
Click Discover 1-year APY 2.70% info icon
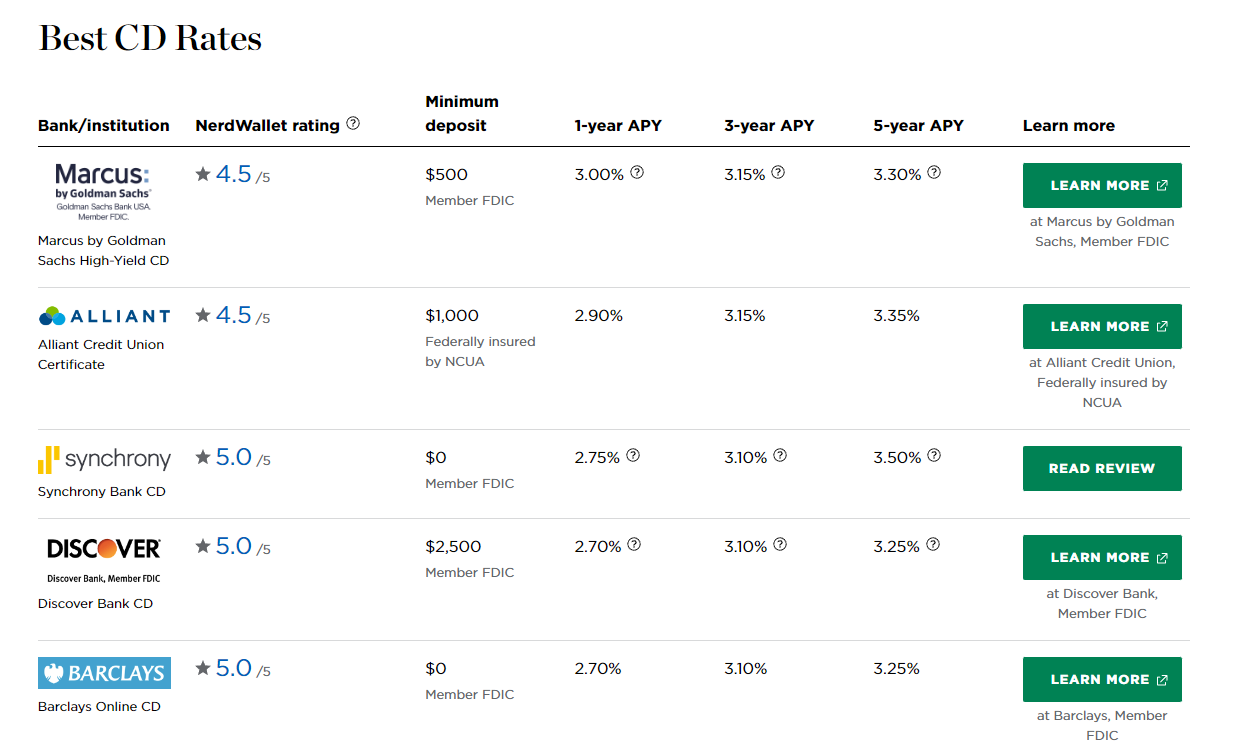click(634, 545)
